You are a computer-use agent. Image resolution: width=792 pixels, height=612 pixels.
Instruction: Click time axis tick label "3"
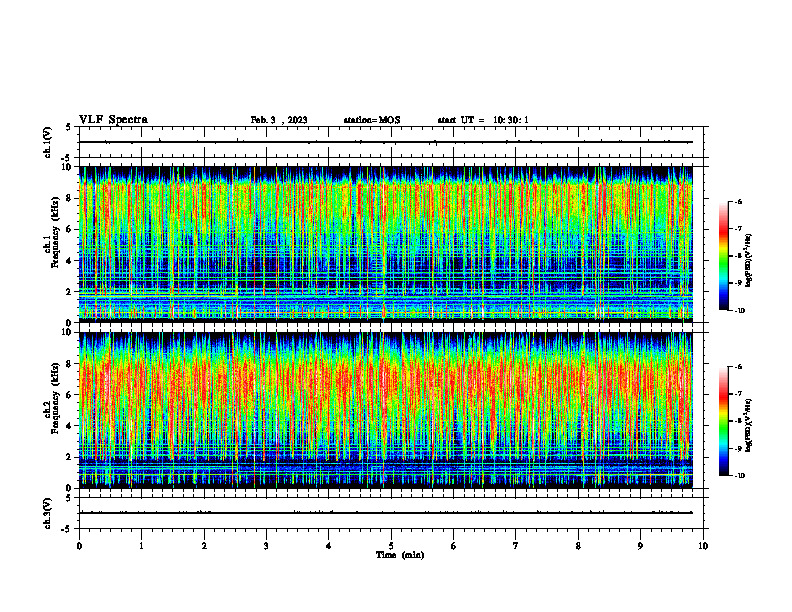(266, 546)
